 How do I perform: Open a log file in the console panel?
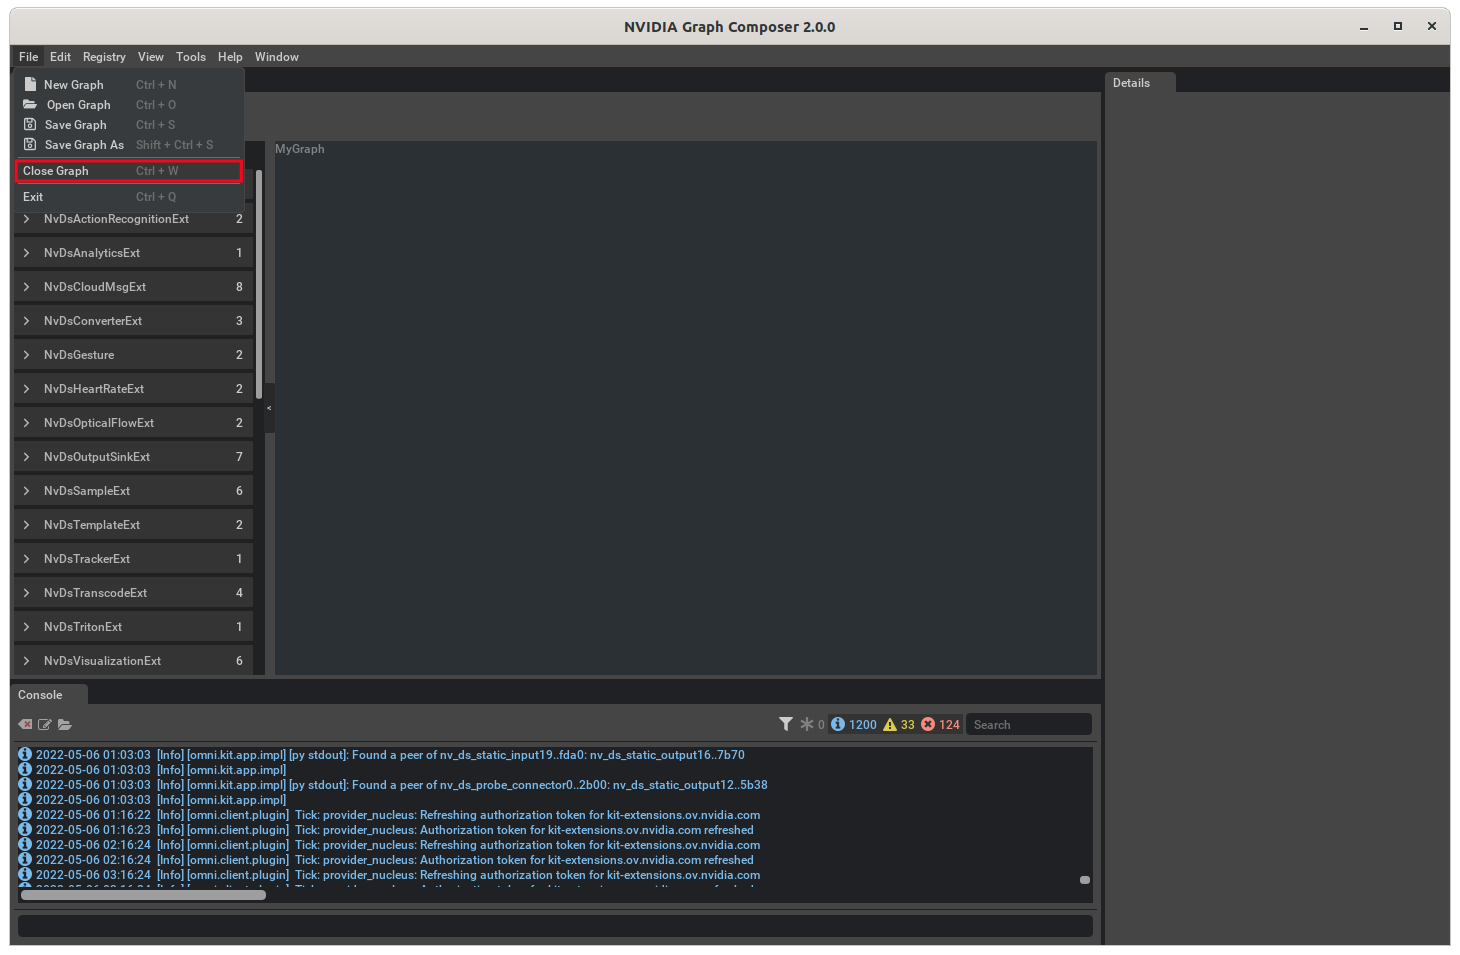coord(65,724)
